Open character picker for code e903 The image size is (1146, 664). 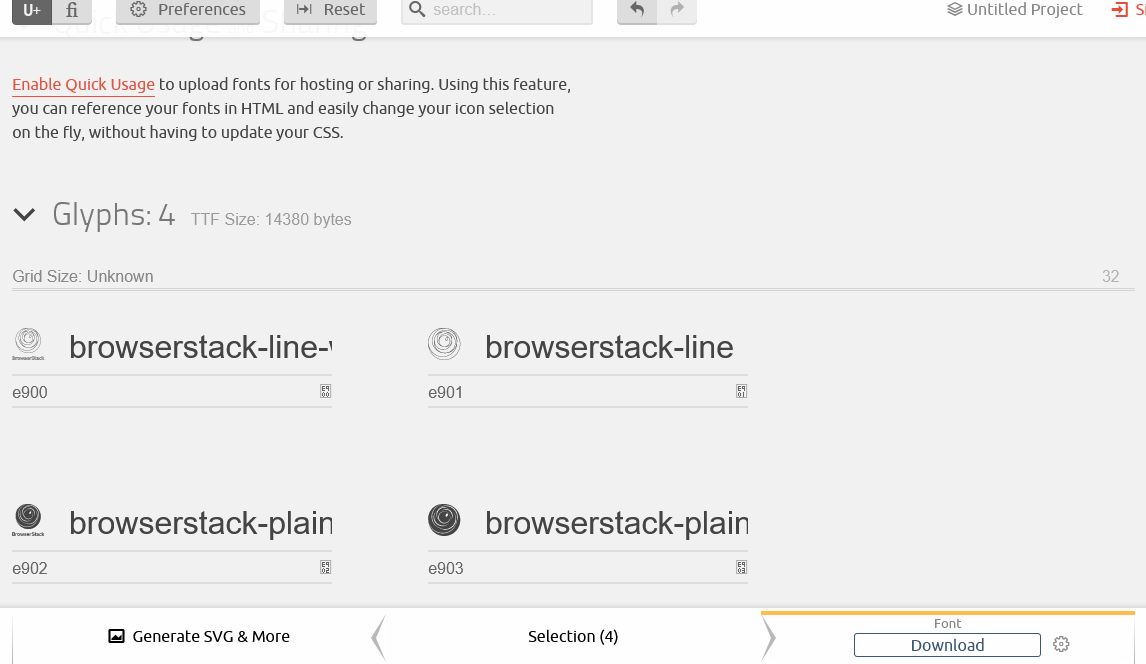pyautogui.click(x=741, y=568)
